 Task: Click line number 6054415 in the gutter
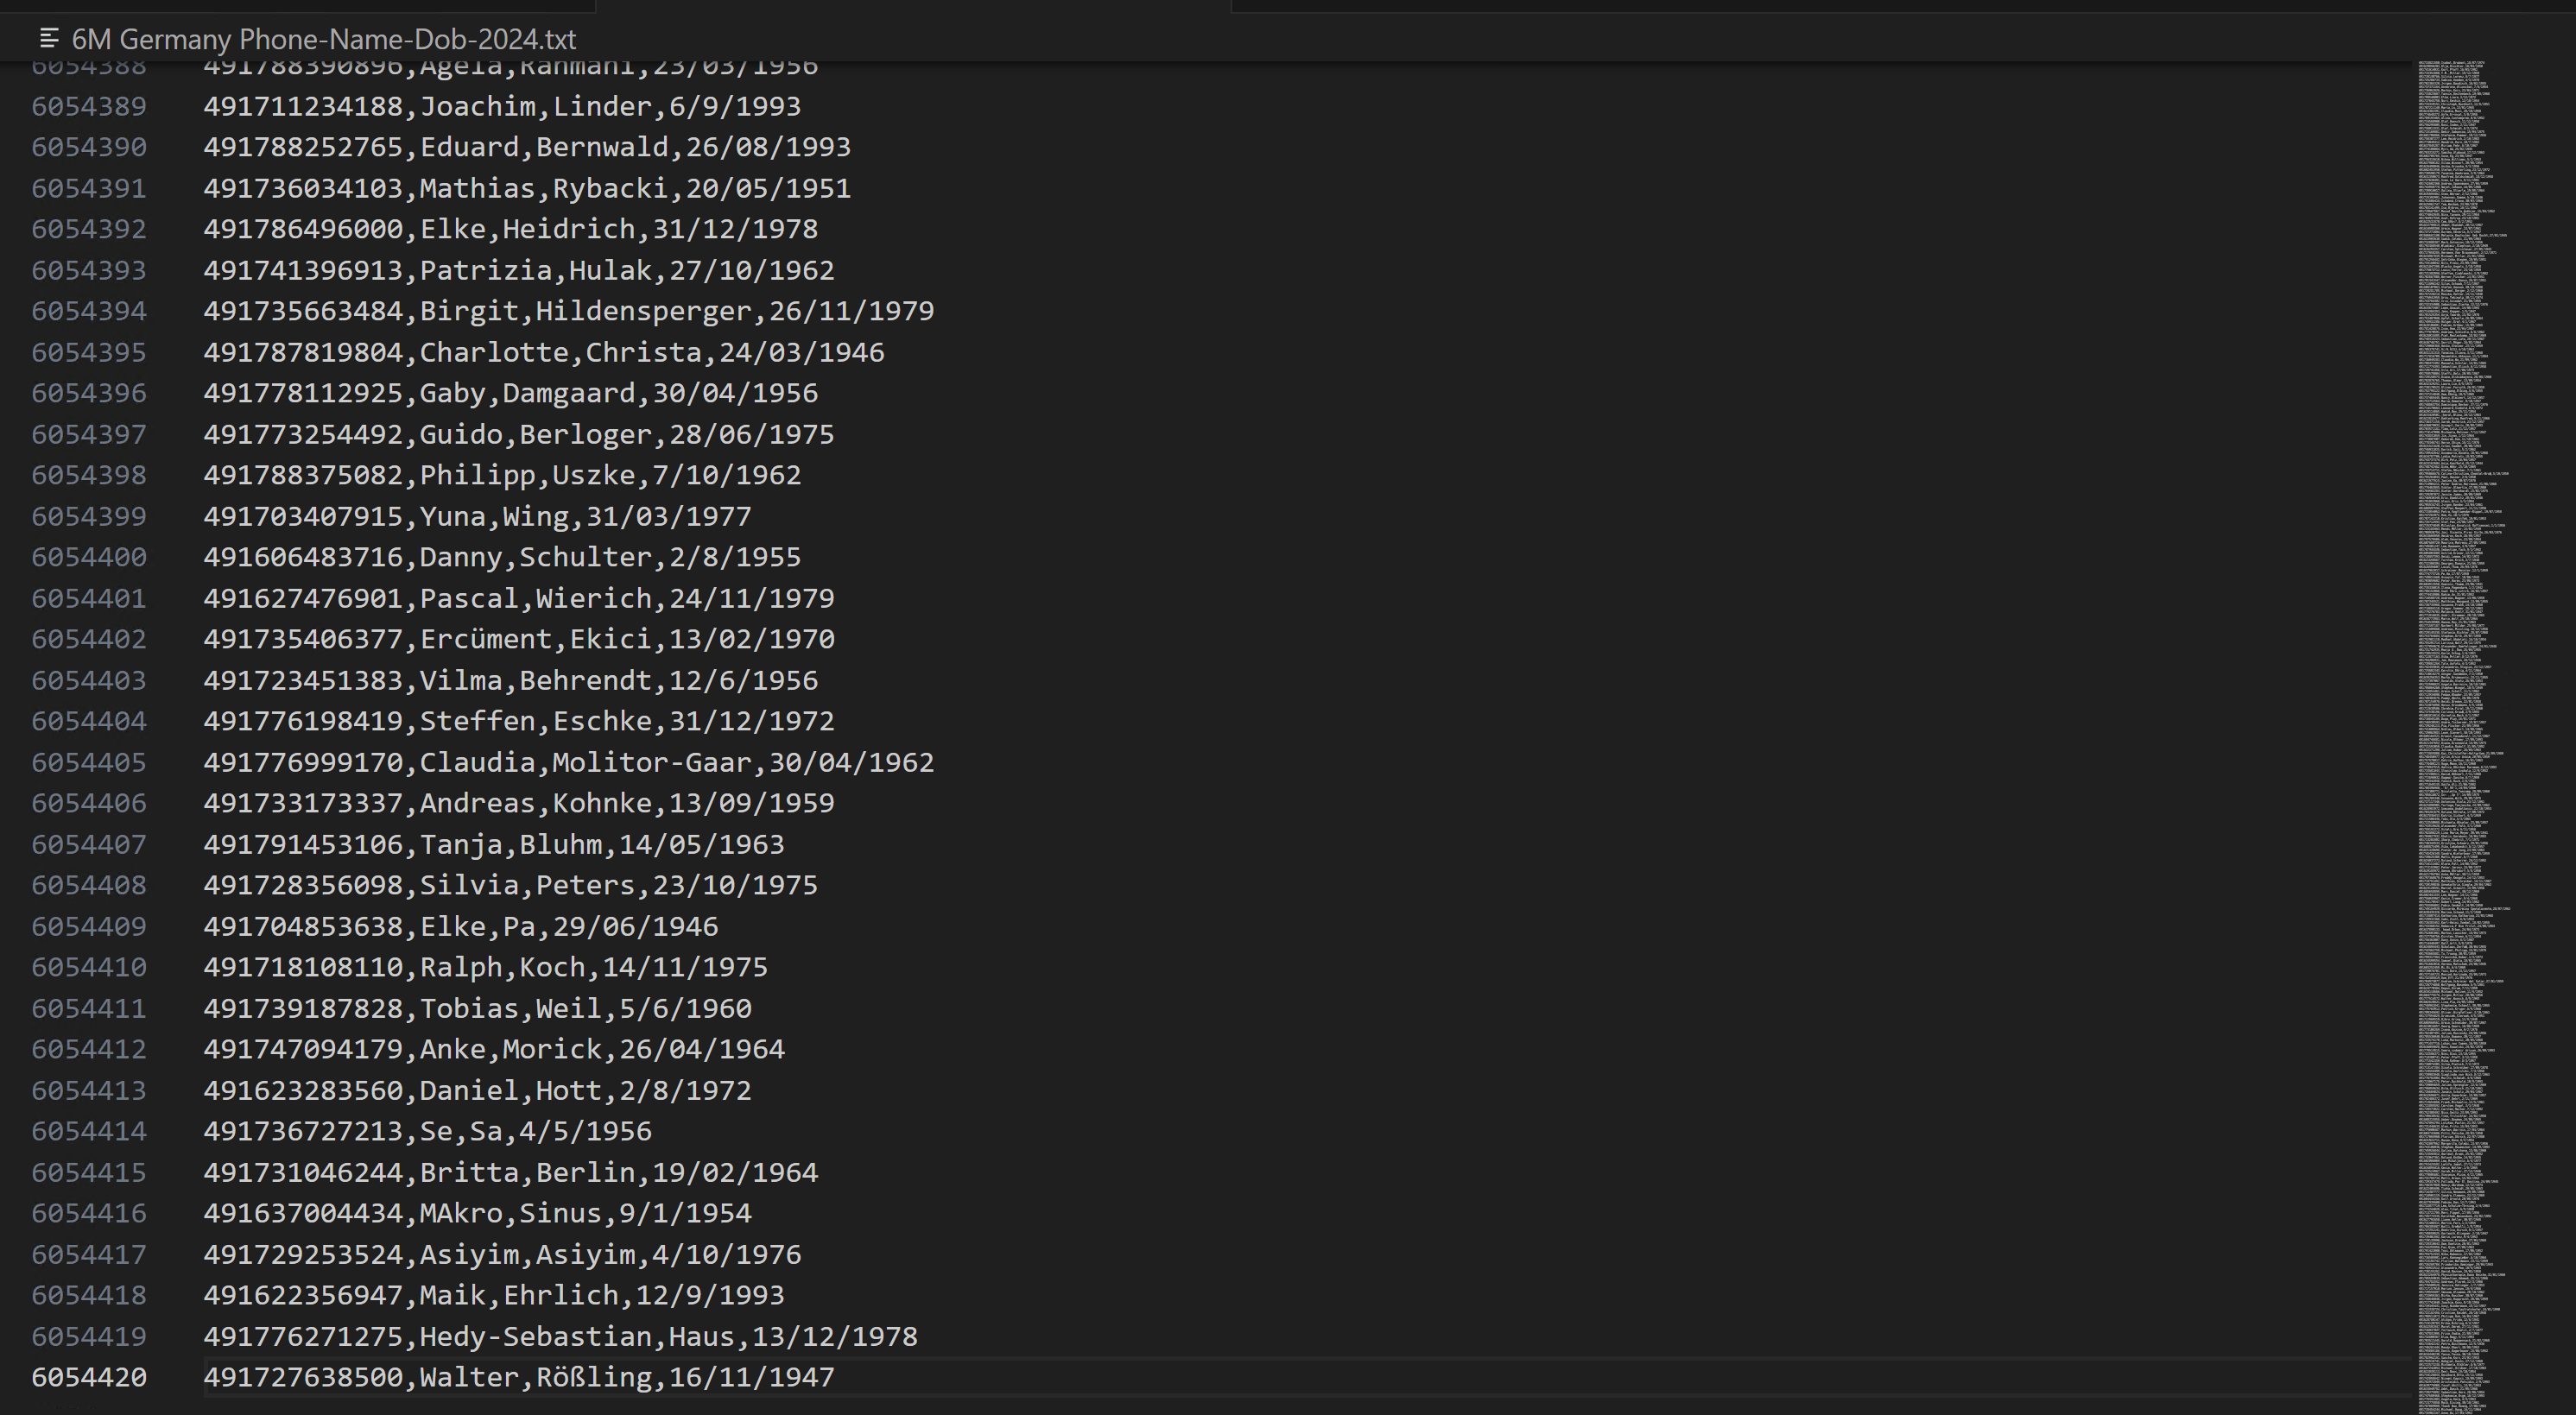click(x=89, y=1172)
